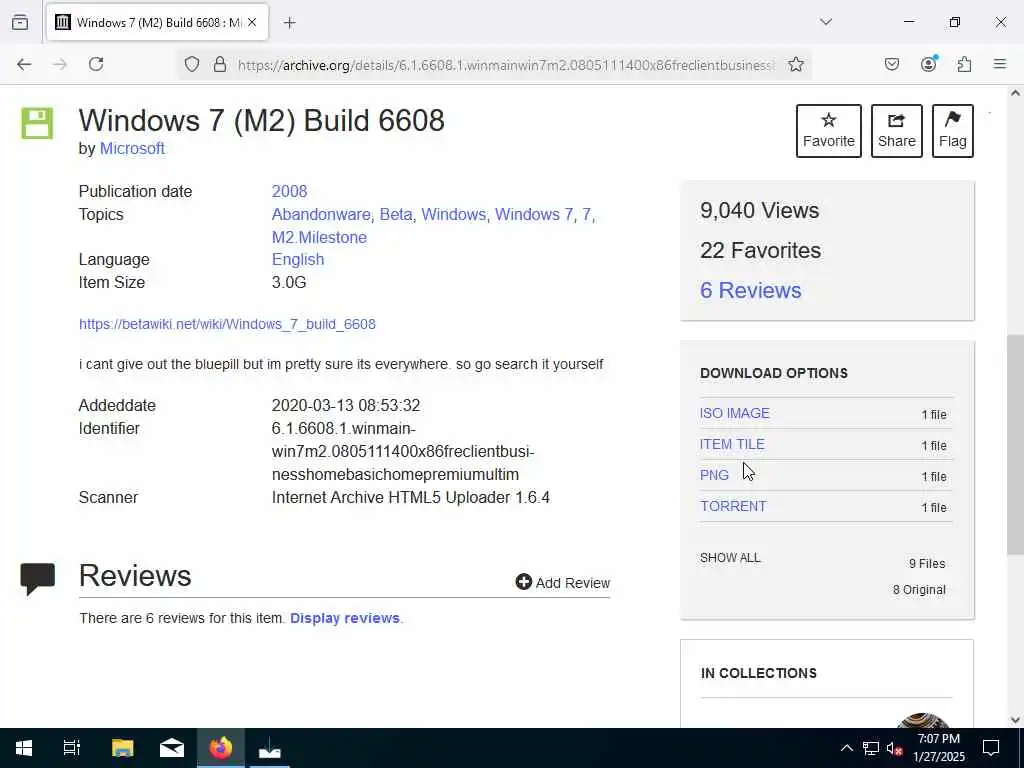Select the PNG download option
Viewport: 1024px width, 768px height.
(x=714, y=475)
